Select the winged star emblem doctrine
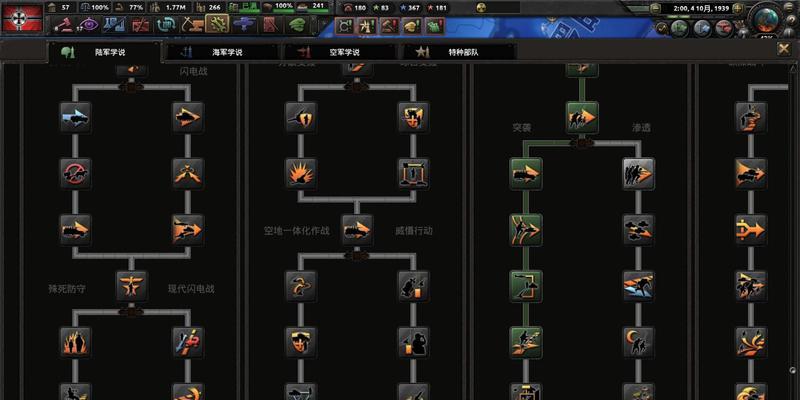The image size is (800, 400). [x=132, y=286]
